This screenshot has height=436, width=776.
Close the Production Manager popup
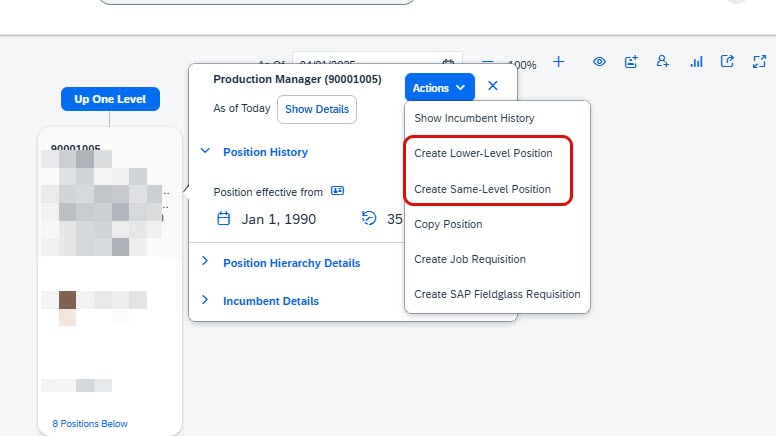click(493, 86)
